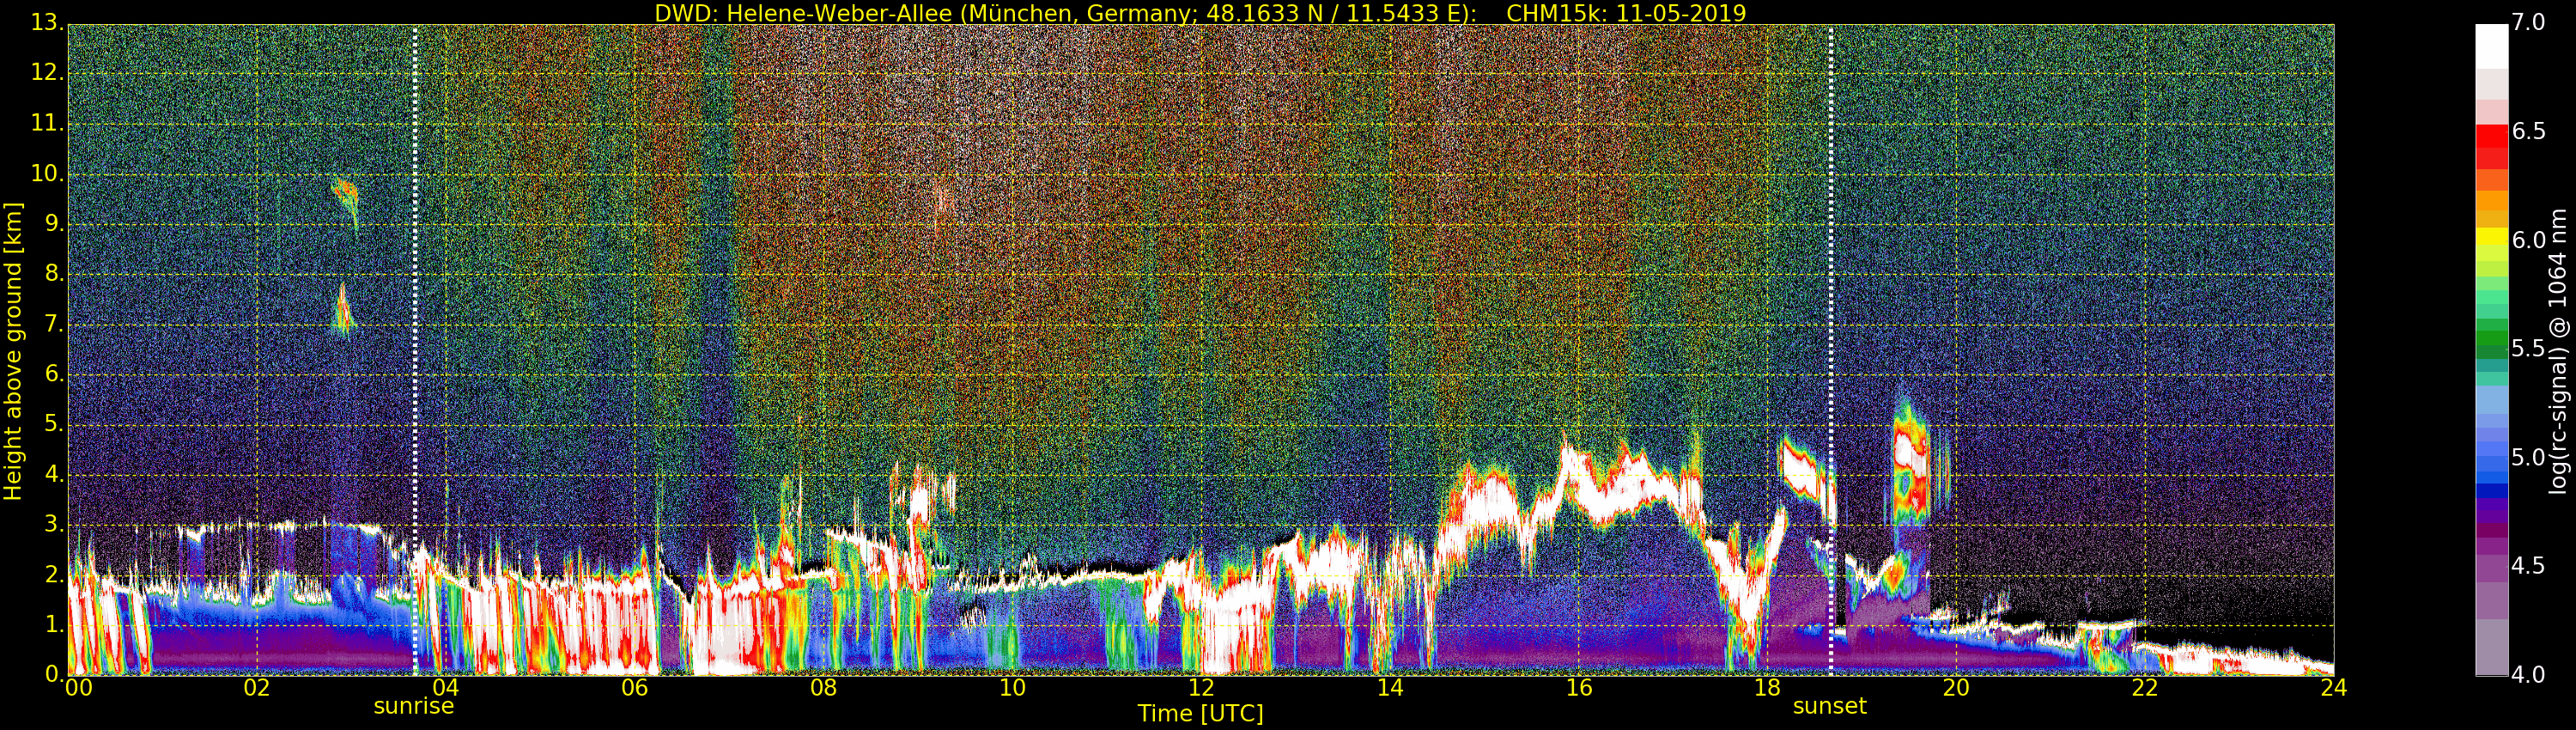This screenshot has height=730, width=2576.
Task: Click the white dotted sunset marker line
Action: 1831,350
